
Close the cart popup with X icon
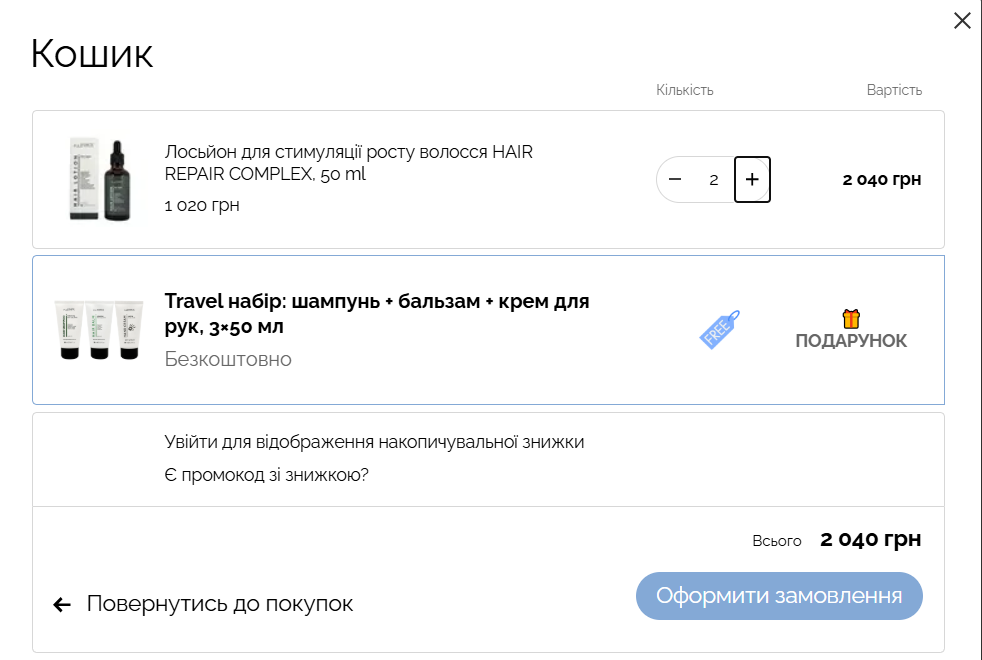point(962,21)
